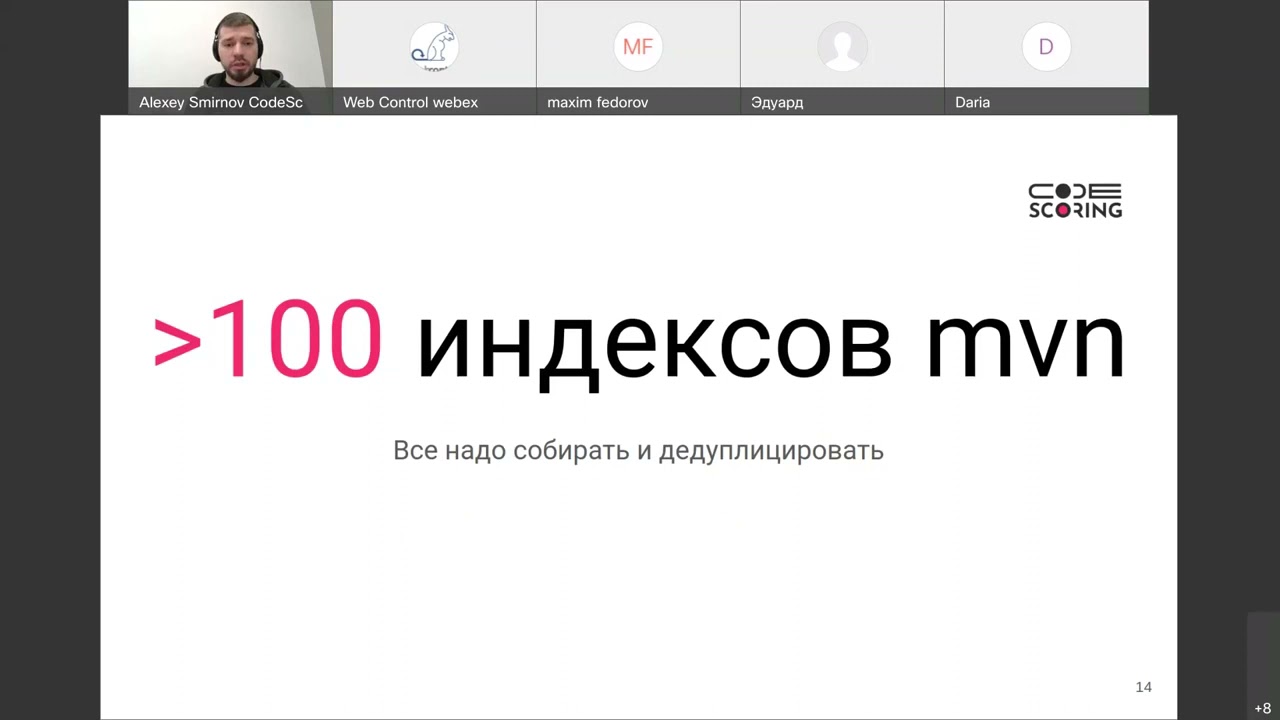Select Alexey Smirnov's video thumbnail
This screenshot has height=720, width=1280.
230,57
